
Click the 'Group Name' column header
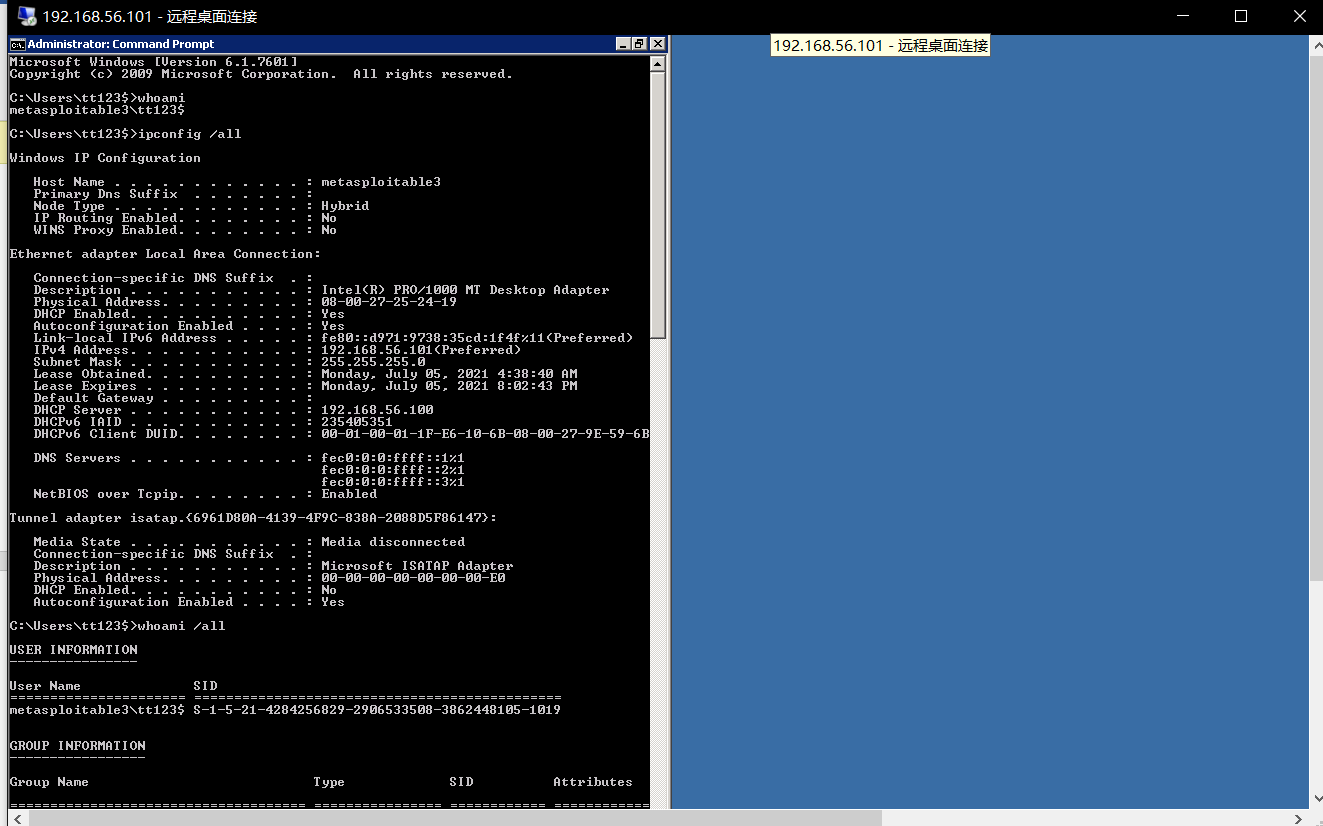coord(49,782)
